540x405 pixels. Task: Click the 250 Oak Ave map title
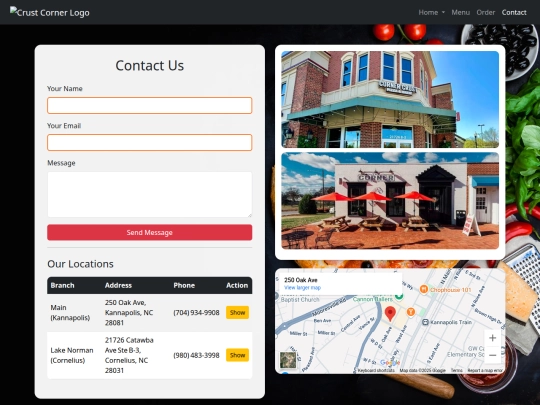(301, 280)
